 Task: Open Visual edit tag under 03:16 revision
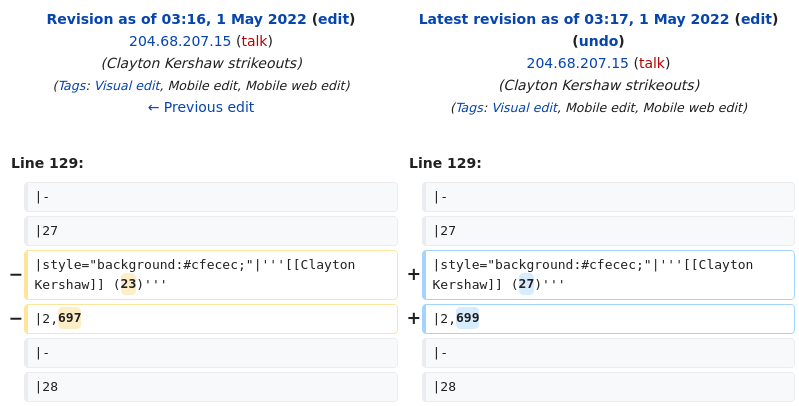(x=127, y=86)
